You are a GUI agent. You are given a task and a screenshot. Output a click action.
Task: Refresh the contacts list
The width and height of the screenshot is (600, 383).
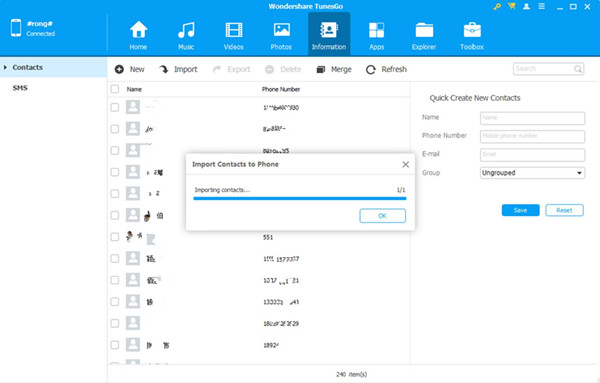click(x=386, y=69)
